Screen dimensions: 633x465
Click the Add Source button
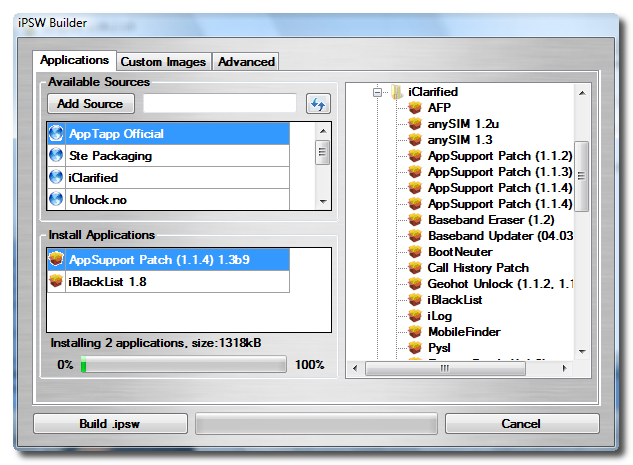click(90, 104)
